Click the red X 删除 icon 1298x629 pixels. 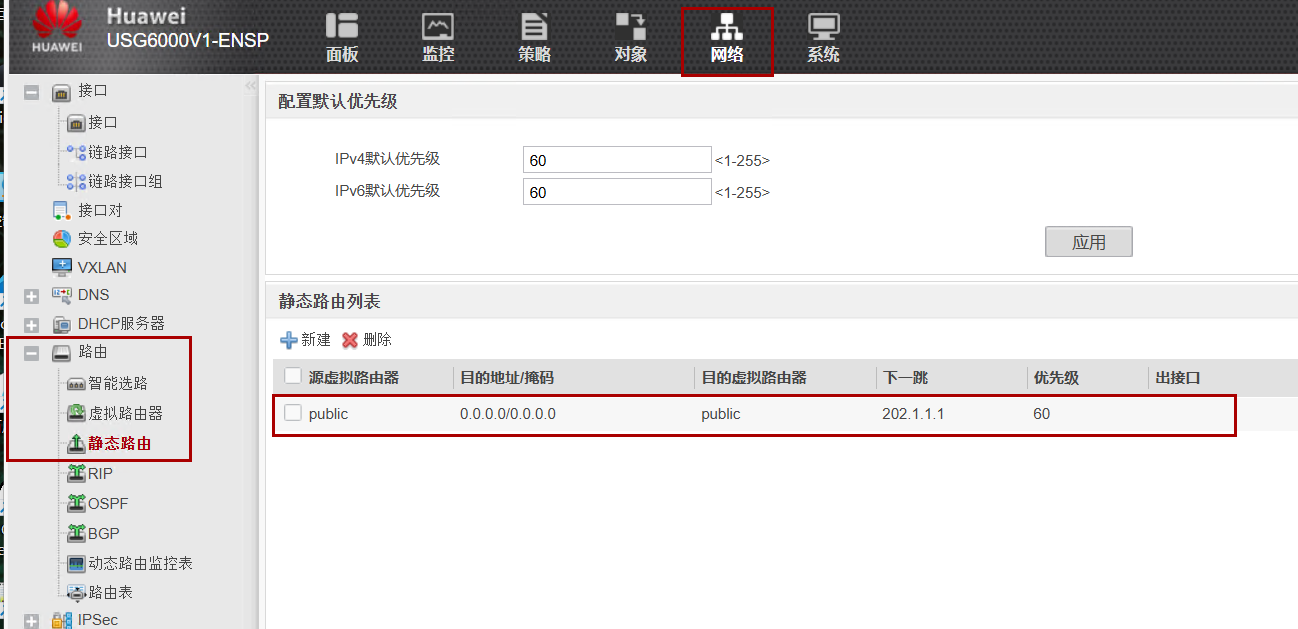coord(350,340)
